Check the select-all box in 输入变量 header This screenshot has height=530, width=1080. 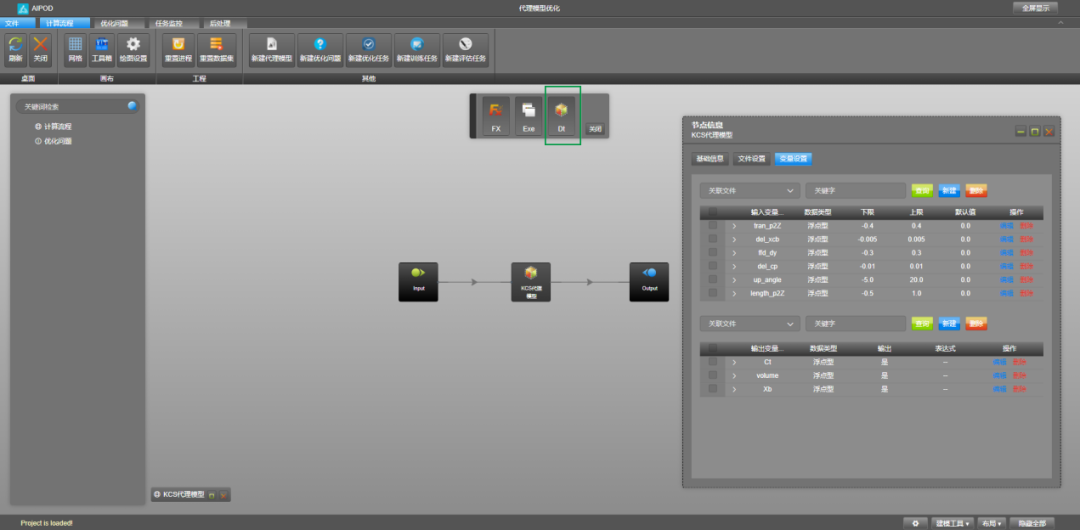713,212
